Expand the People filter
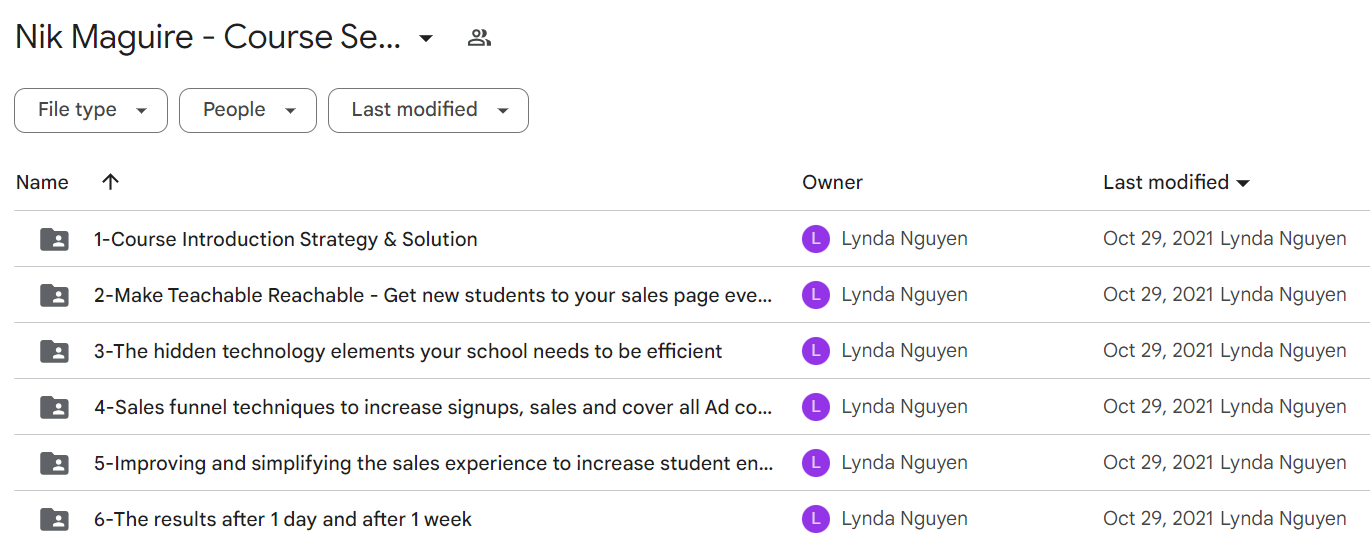Viewport: 1370px width, 544px height. click(x=248, y=110)
